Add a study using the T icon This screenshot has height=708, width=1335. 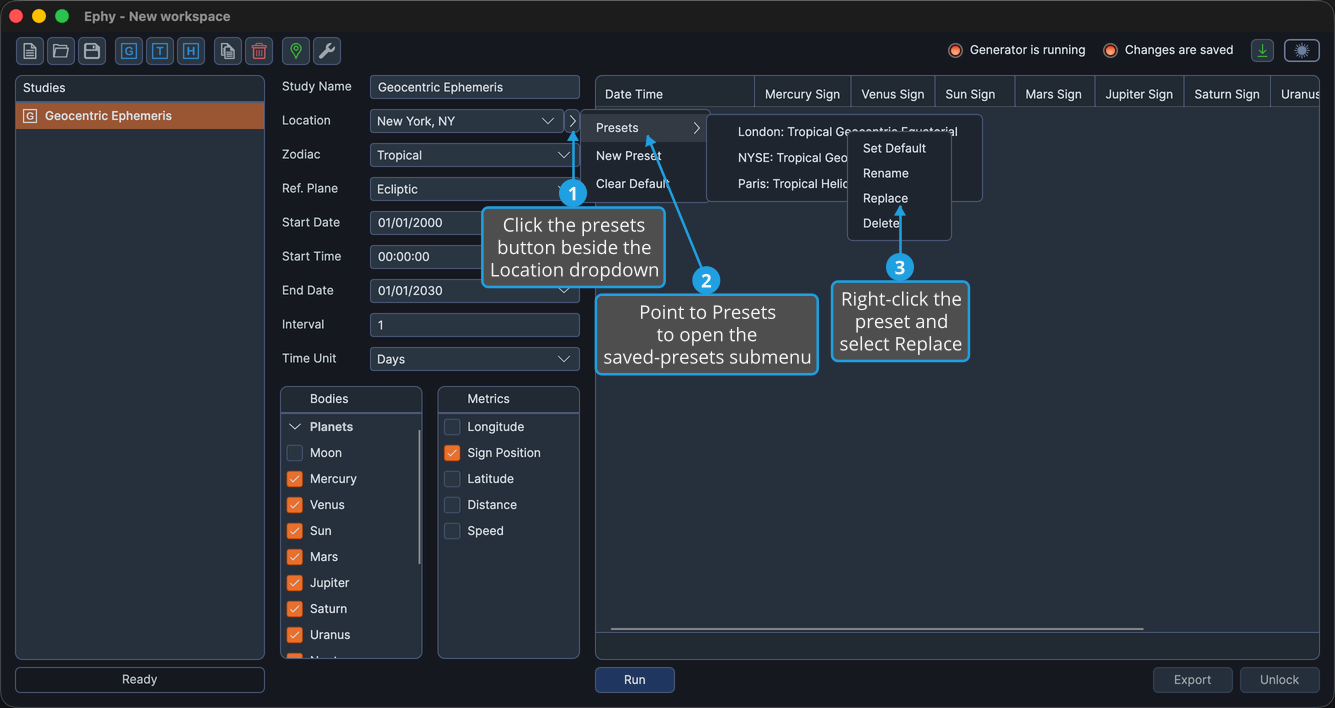click(160, 51)
